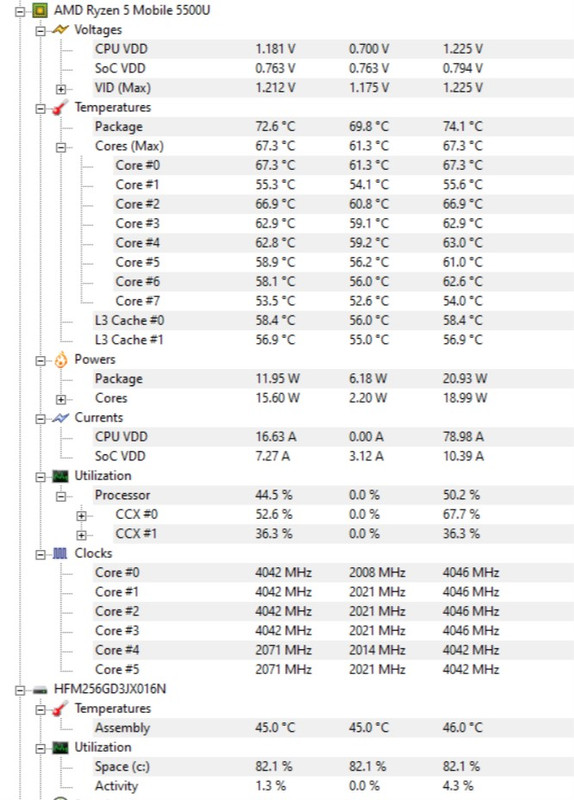Click the Utilization icon under HFM256GD3JX016N

60,747
